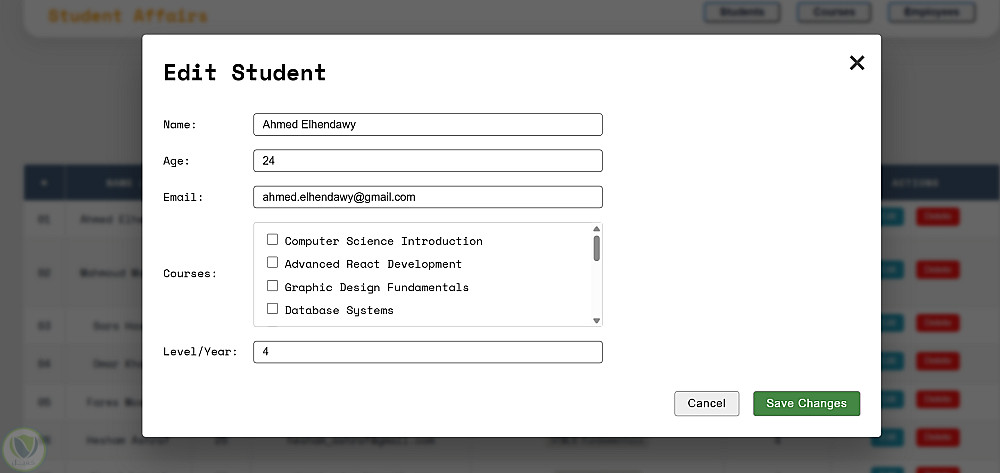Close the Edit Student dialog with X
Viewport: 1000px width, 473px height.
click(x=856, y=63)
